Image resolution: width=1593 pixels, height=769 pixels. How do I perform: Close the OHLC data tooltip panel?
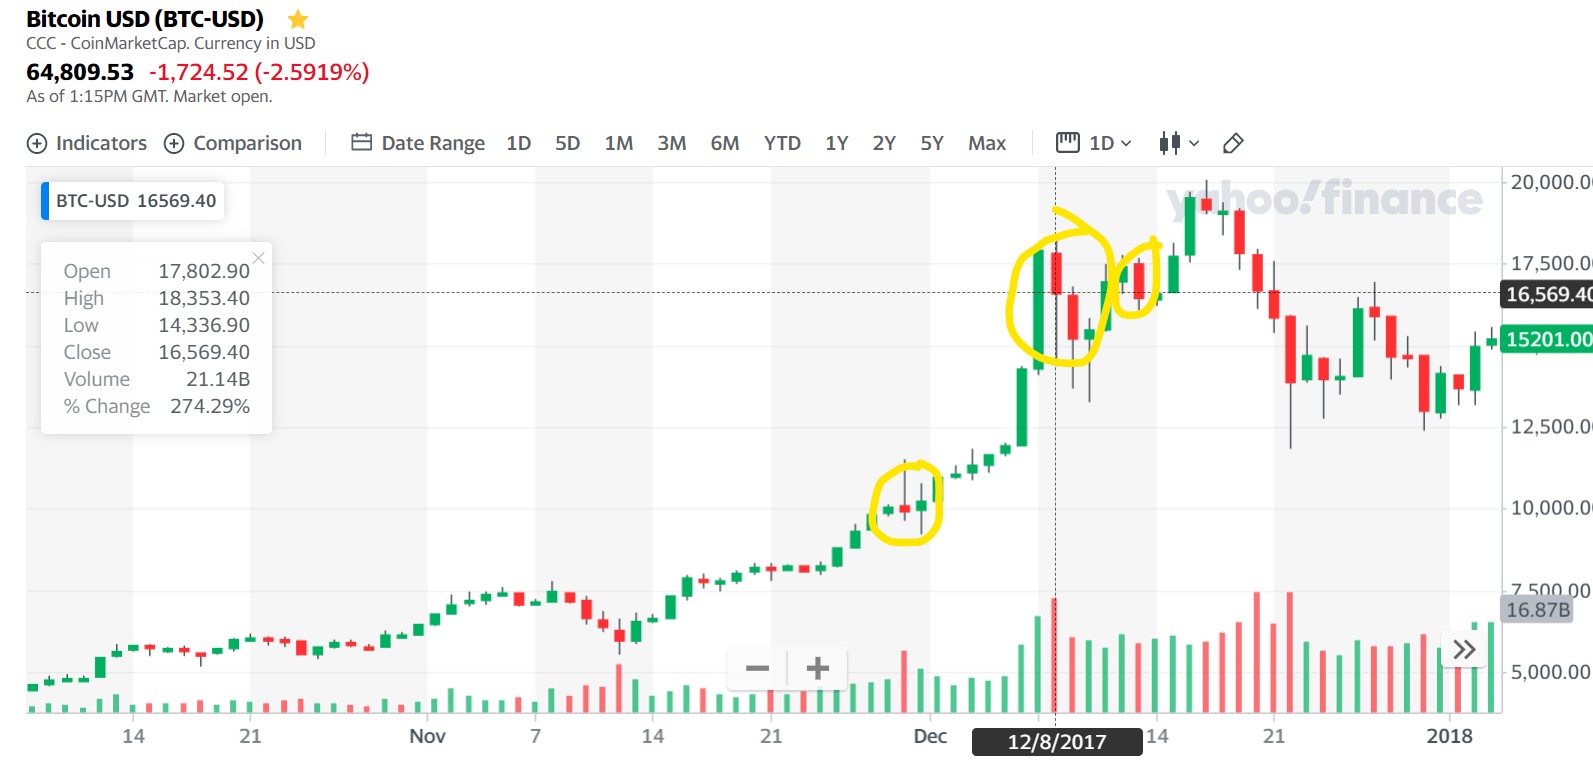[x=259, y=258]
